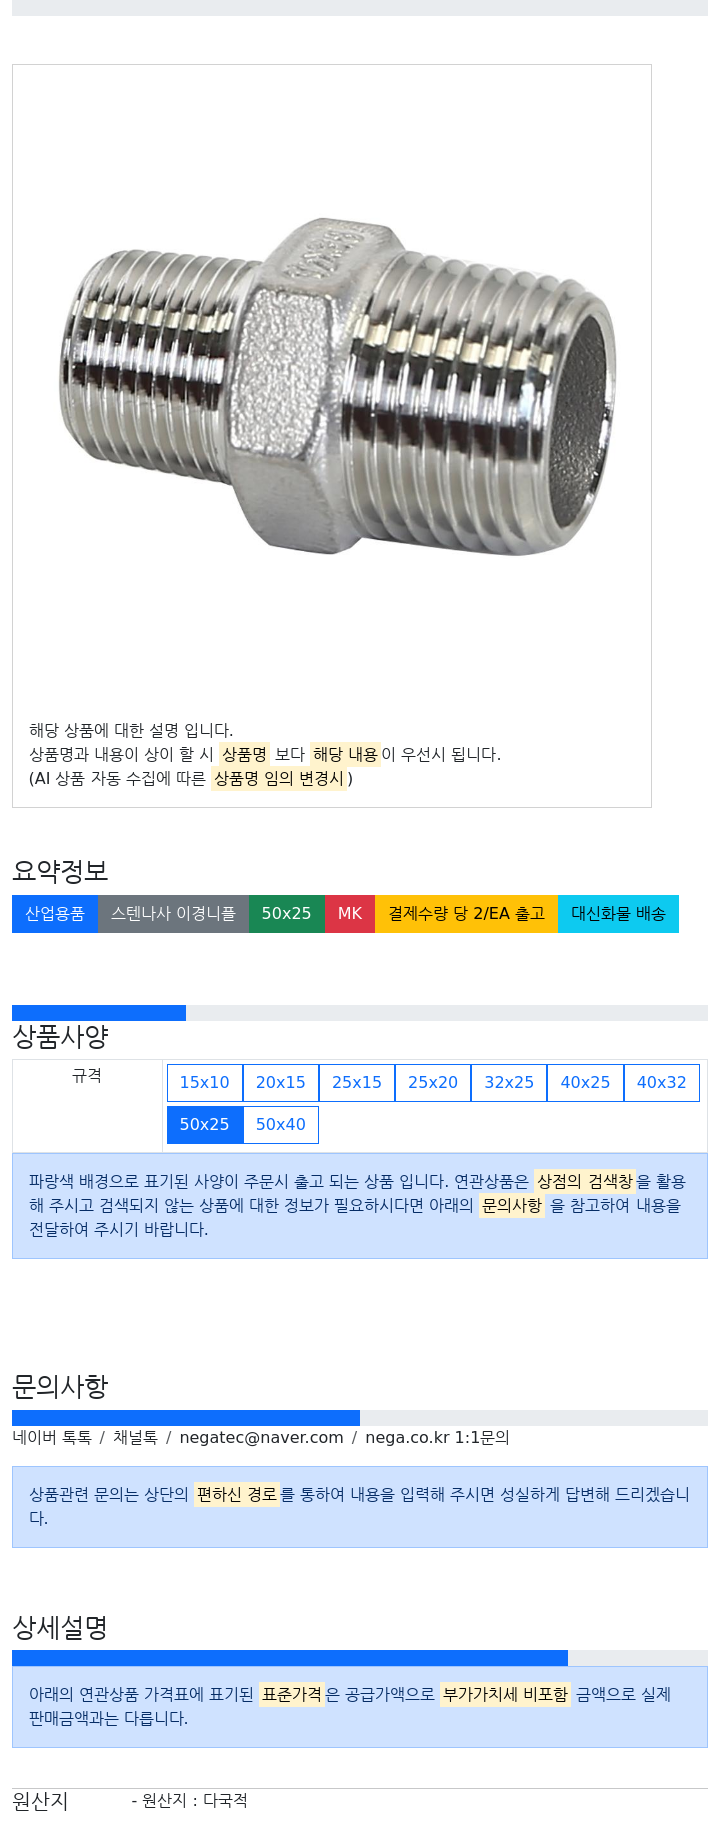
Task: Click the 산업용품 blue tag
Action: point(55,913)
